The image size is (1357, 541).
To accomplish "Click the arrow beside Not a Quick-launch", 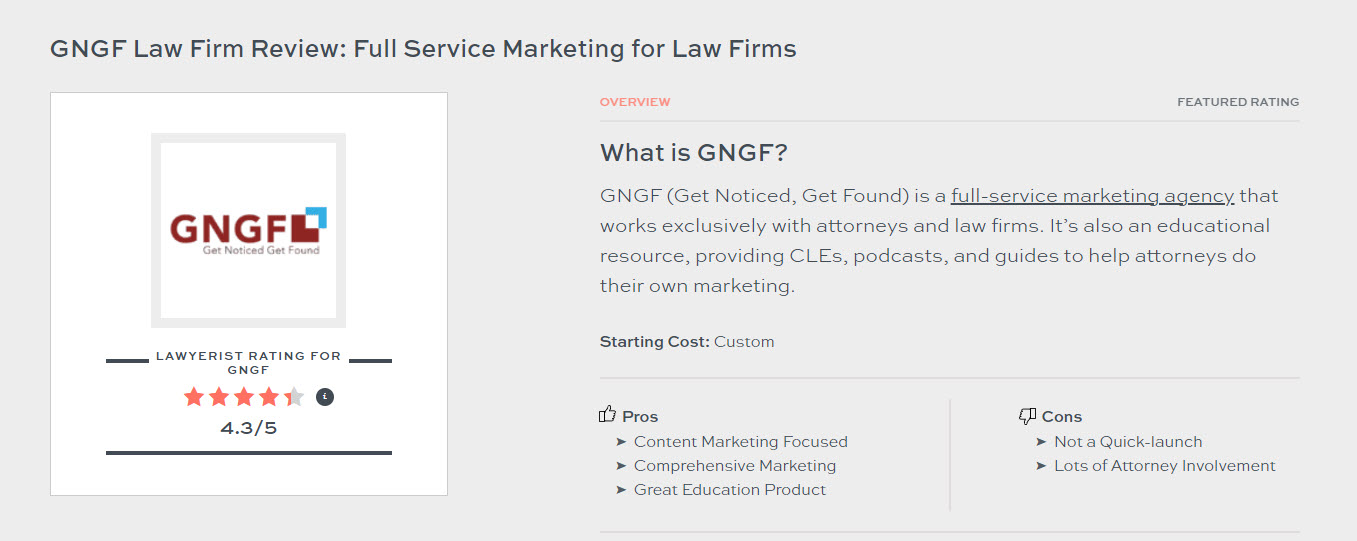I will pos(1042,442).
